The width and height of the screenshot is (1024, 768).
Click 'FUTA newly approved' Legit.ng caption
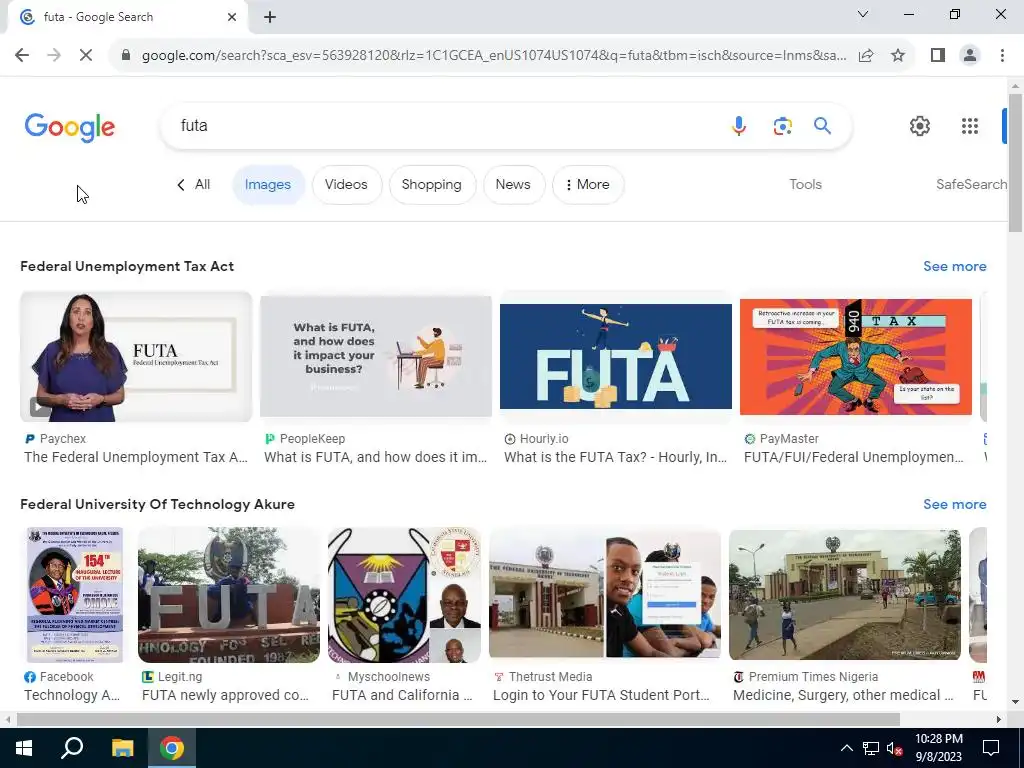(225, 695)
